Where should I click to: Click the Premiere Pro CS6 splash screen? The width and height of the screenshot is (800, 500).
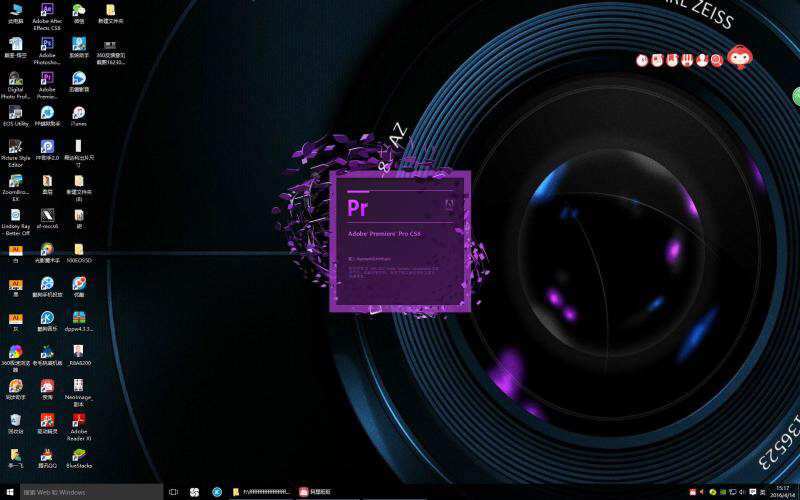(400, 241)
